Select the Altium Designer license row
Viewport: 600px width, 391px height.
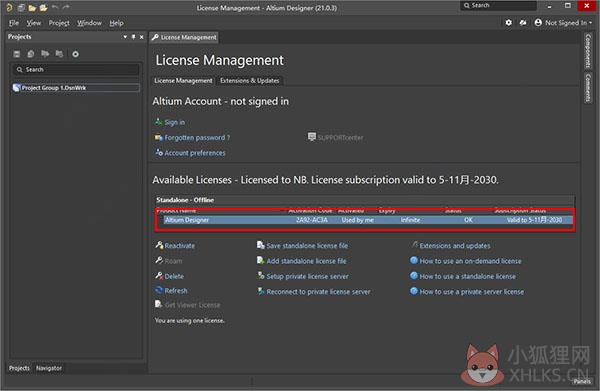point(368,220)
